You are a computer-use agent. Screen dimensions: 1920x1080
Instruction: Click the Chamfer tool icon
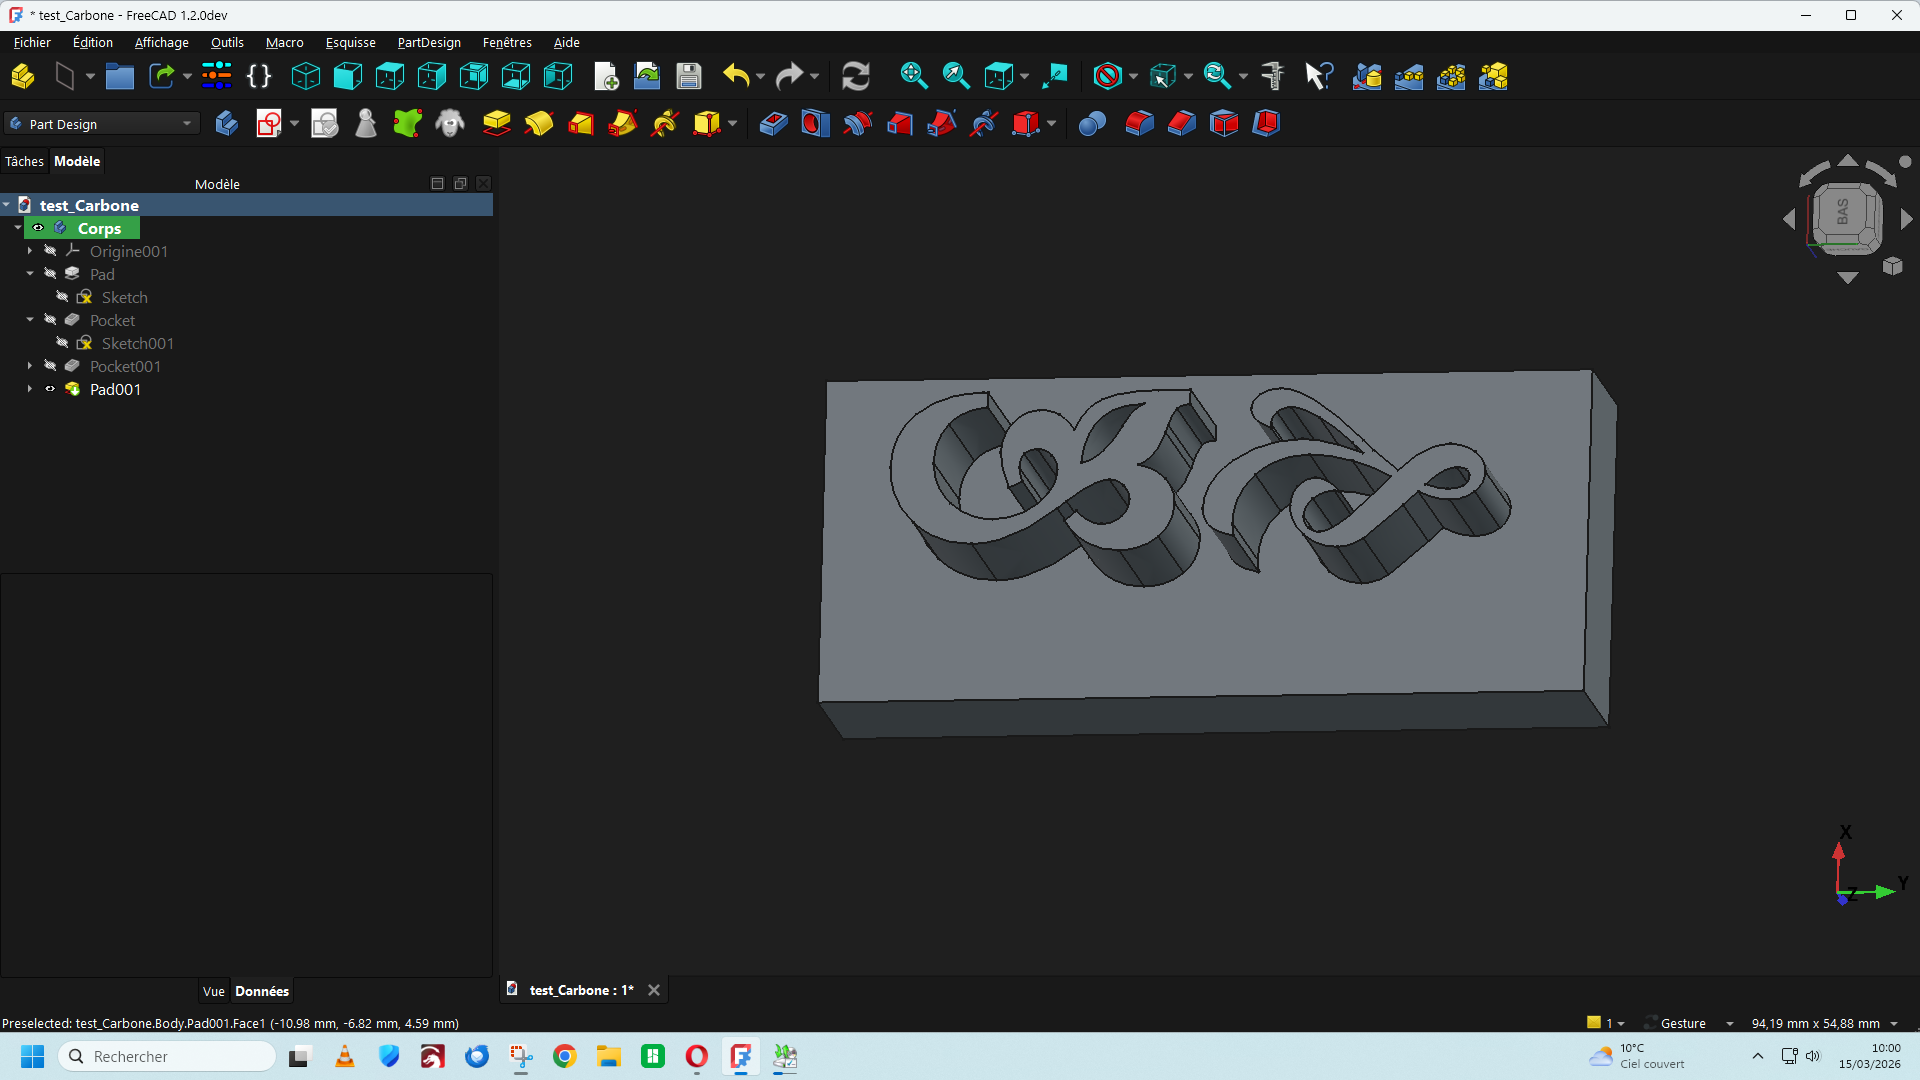coord(1181,124)
